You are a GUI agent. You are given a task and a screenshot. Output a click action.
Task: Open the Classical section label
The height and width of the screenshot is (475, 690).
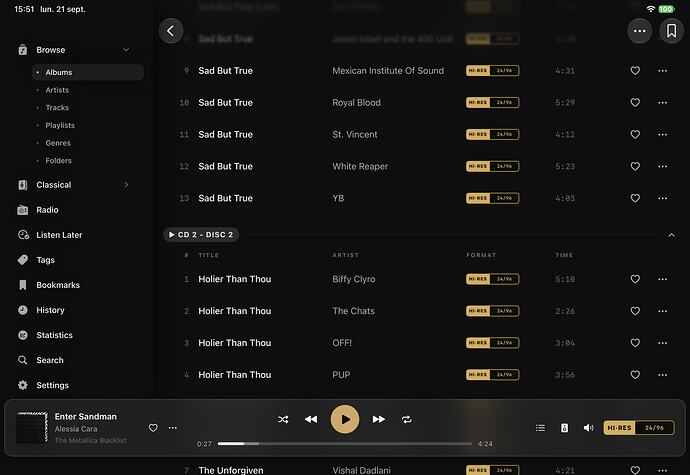pyautogui.click(x=54, y=185)
